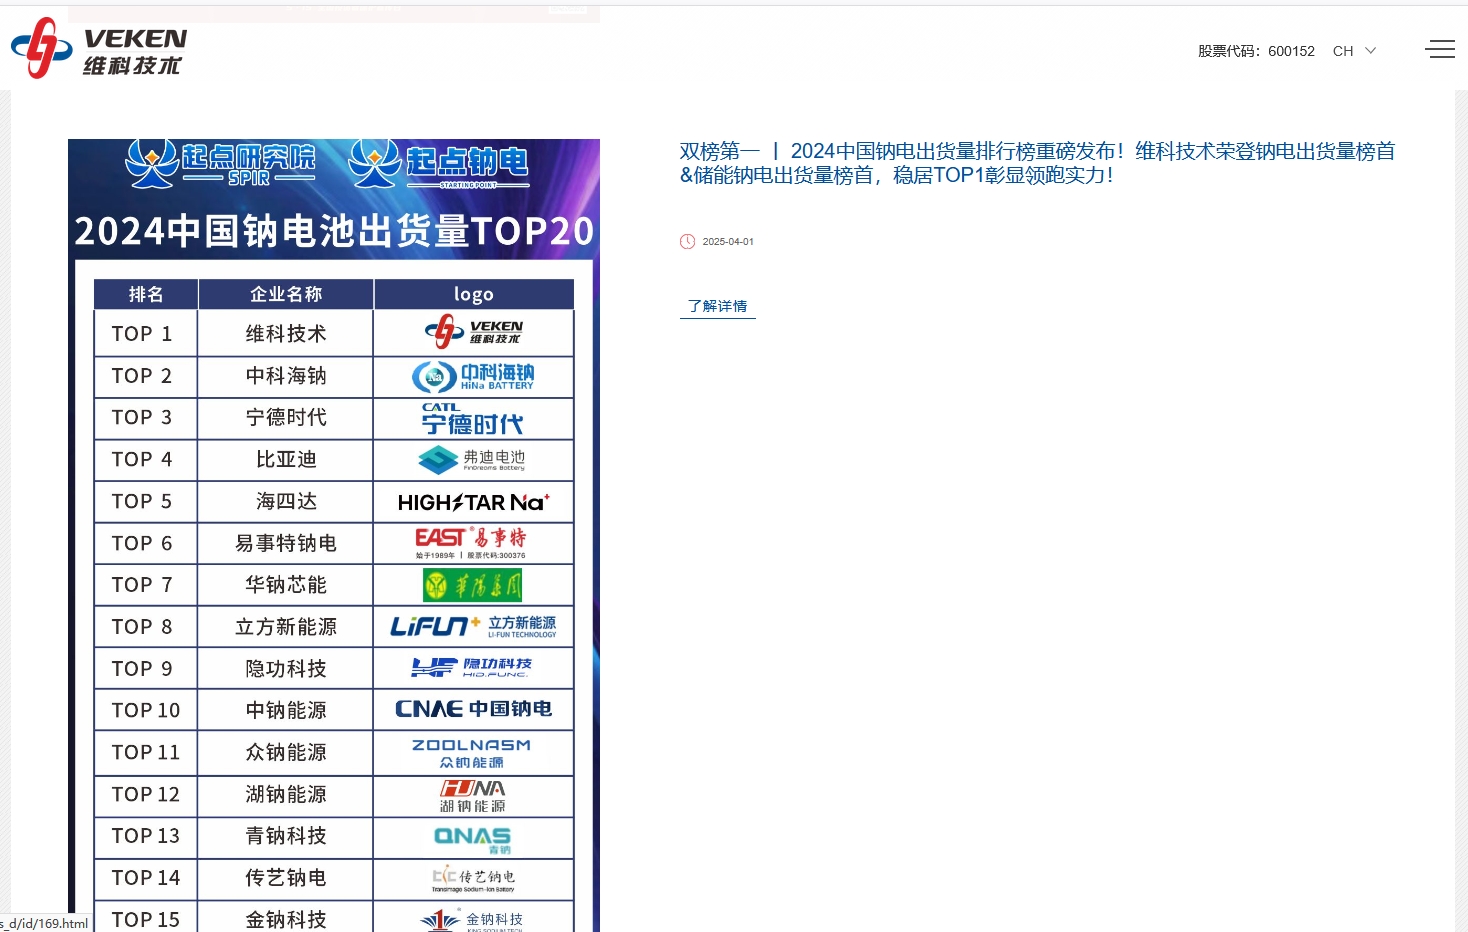Click the CNAE 中国钠电 logo
1468x932 pixels.
[473, 709]
